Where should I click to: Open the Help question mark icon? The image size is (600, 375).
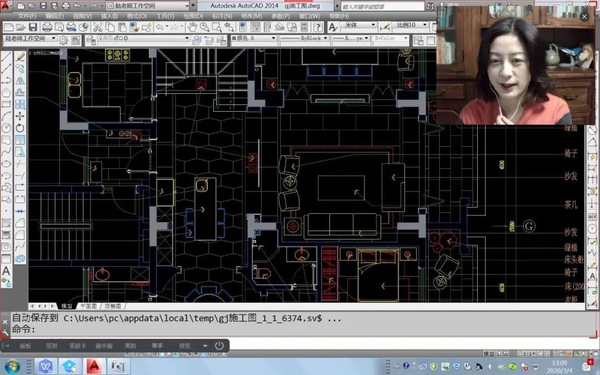(x=318, y=27)
